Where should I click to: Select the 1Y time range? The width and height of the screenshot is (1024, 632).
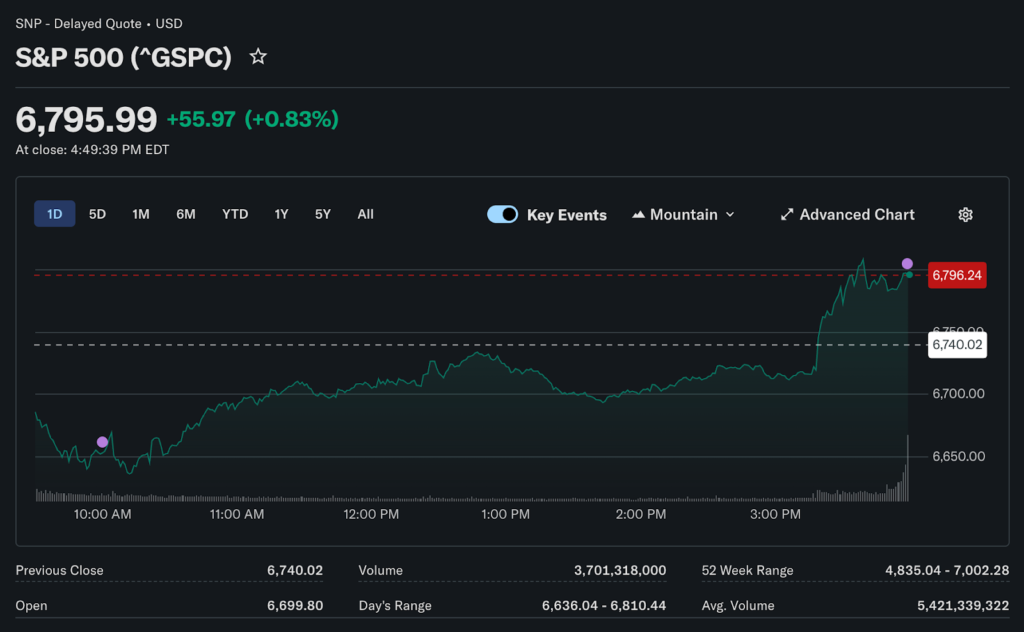point(282,214)
